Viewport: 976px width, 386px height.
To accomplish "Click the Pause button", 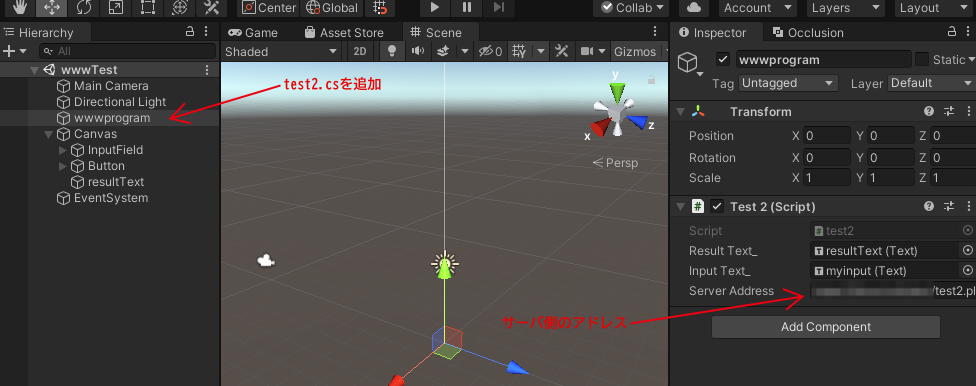I will tap(467, 8).
